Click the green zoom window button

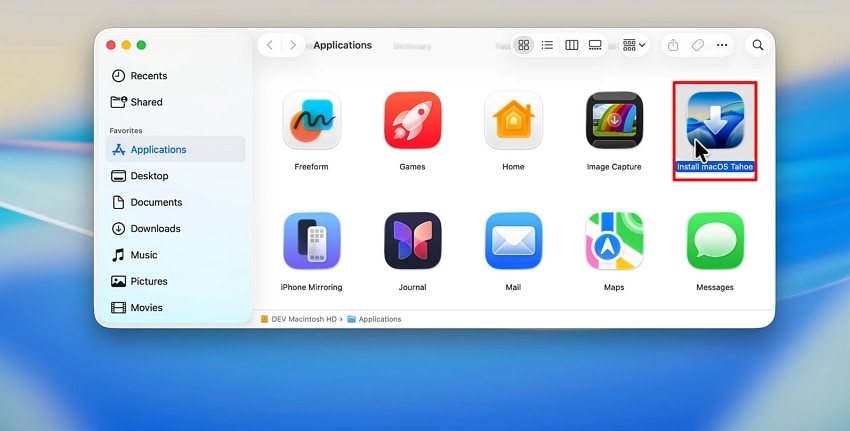pos(141,45)
